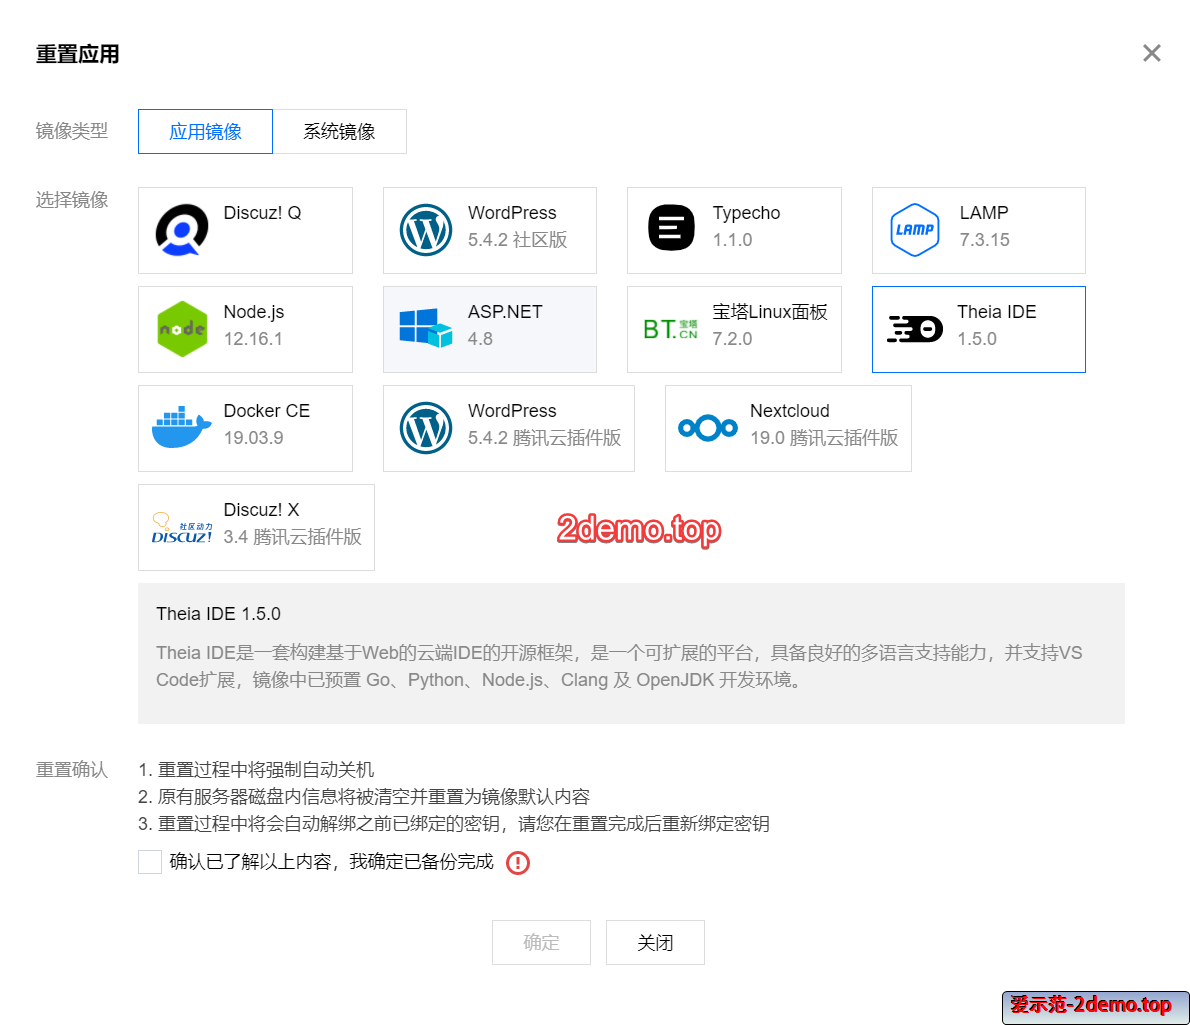Select the Discuz! Q image name
This screenshot has width=1190, height=1025.
[x=263, y=213]
